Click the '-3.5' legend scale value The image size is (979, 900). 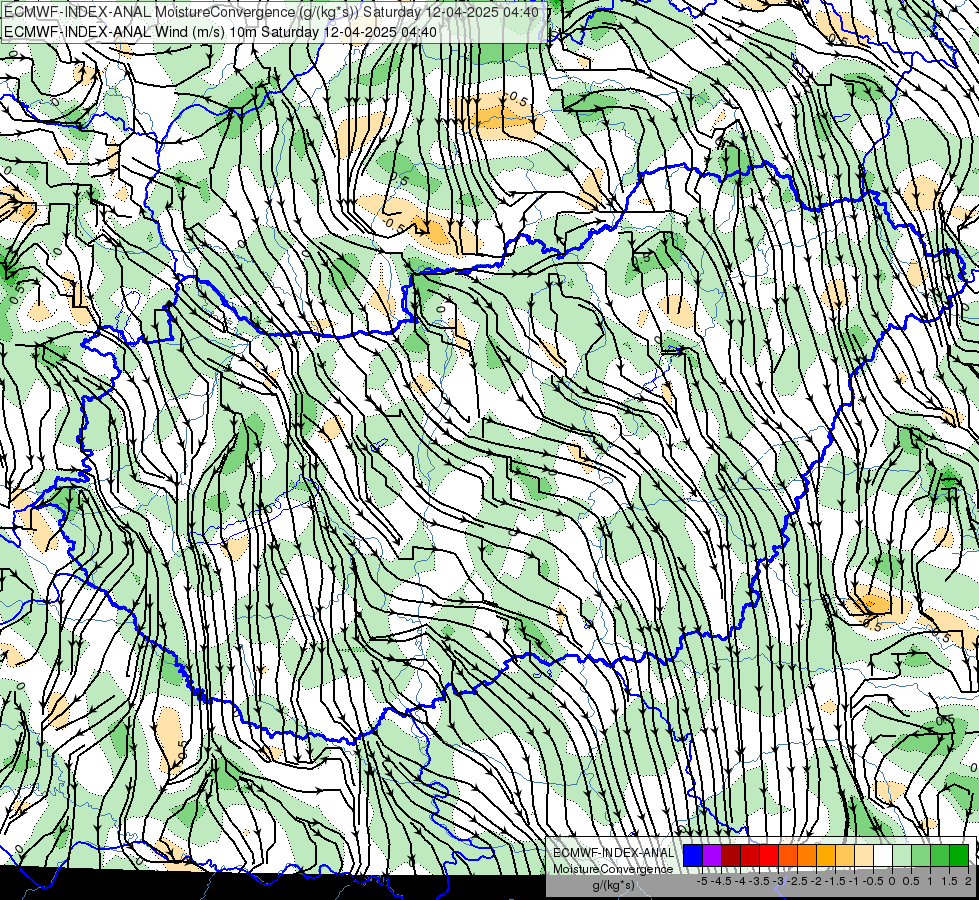[x=759, y=881]
